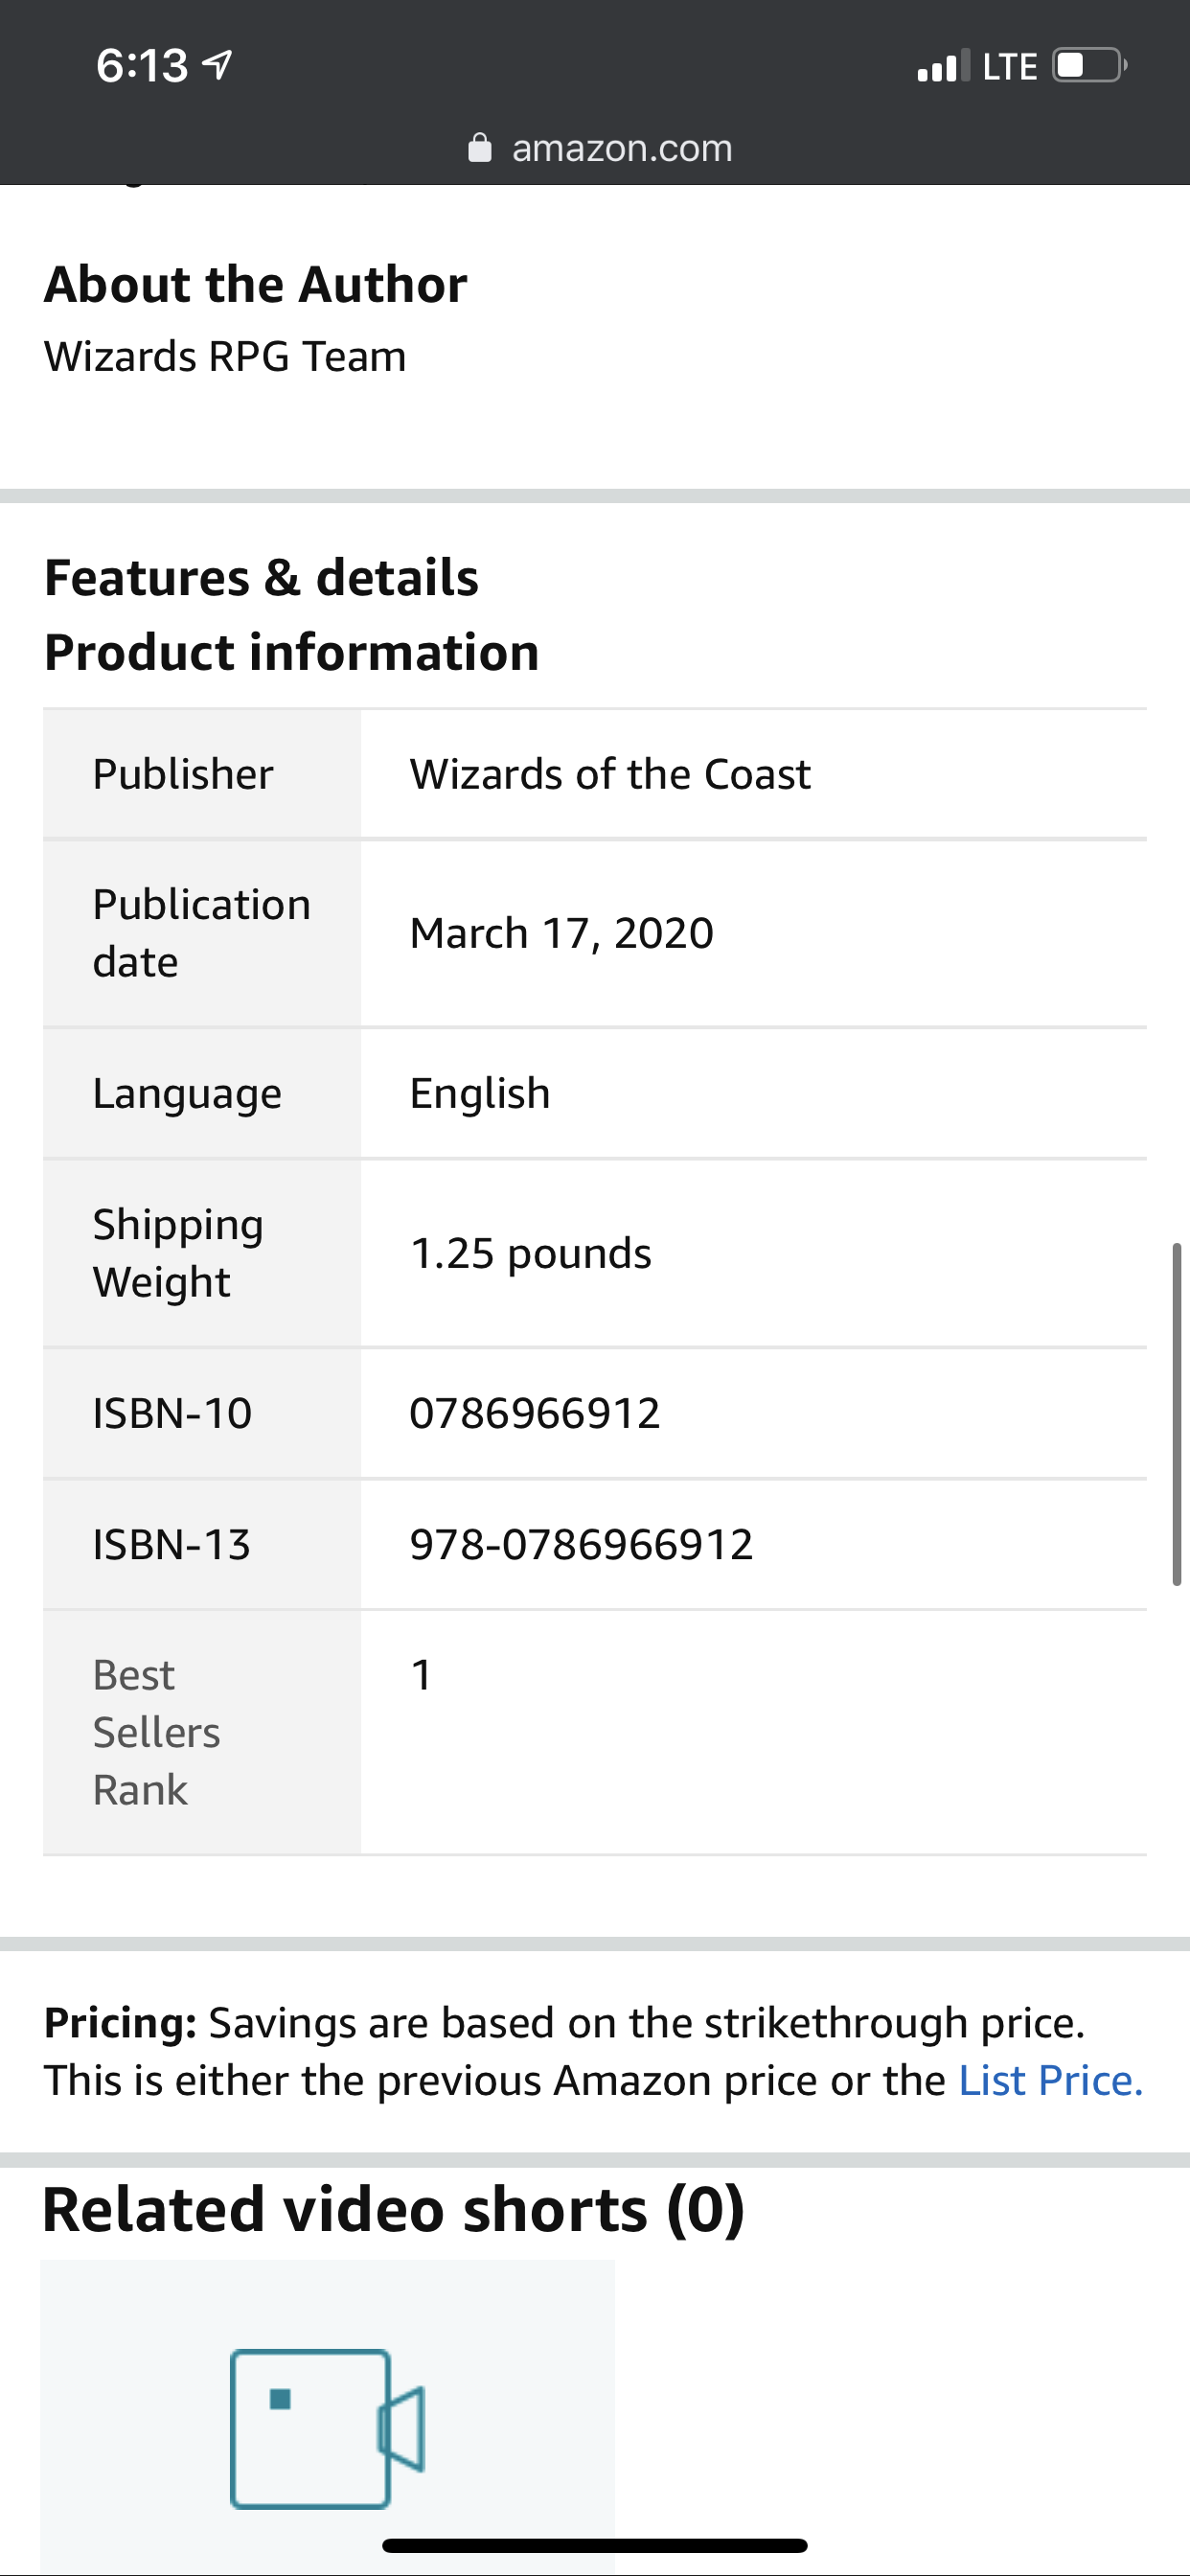Tap the Best Sellers Rank label
The image size is (1190, 2576).
[x=156, y=1732]
